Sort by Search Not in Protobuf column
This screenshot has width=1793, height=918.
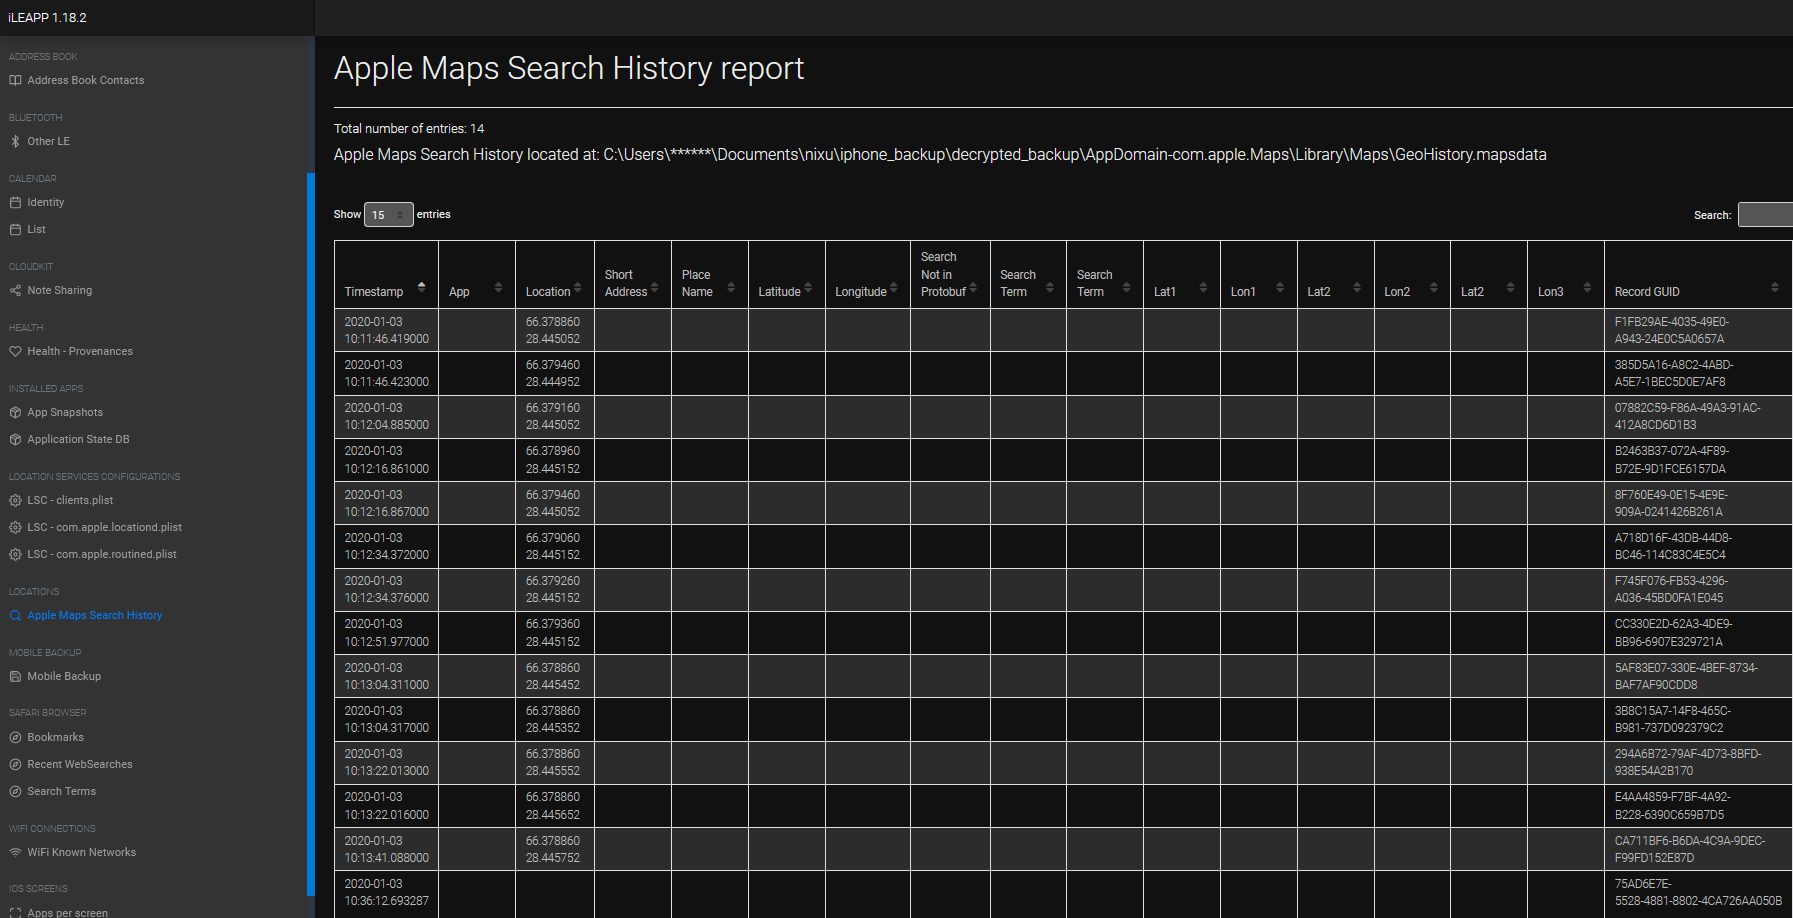point(950,275)
